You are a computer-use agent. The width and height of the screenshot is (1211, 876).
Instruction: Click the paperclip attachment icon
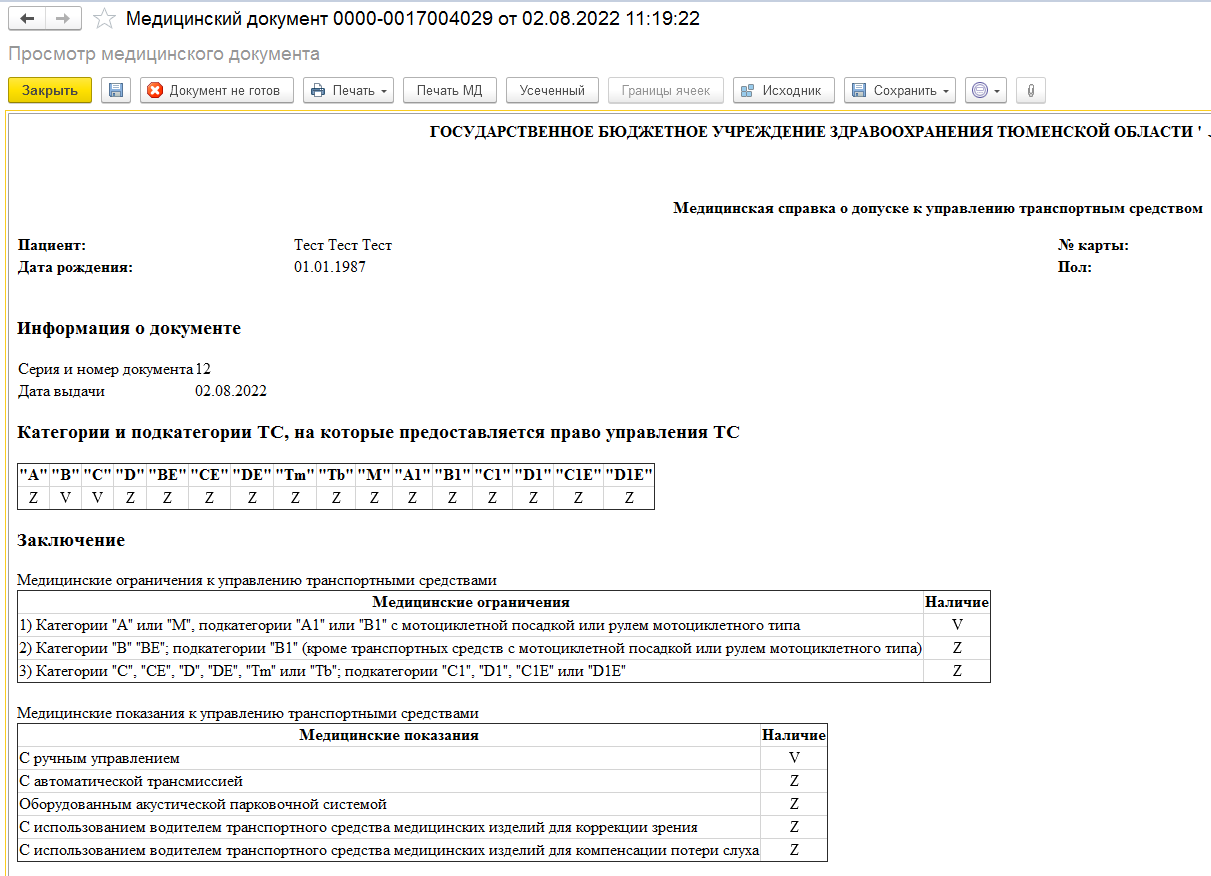click(x=1030, y=90)
